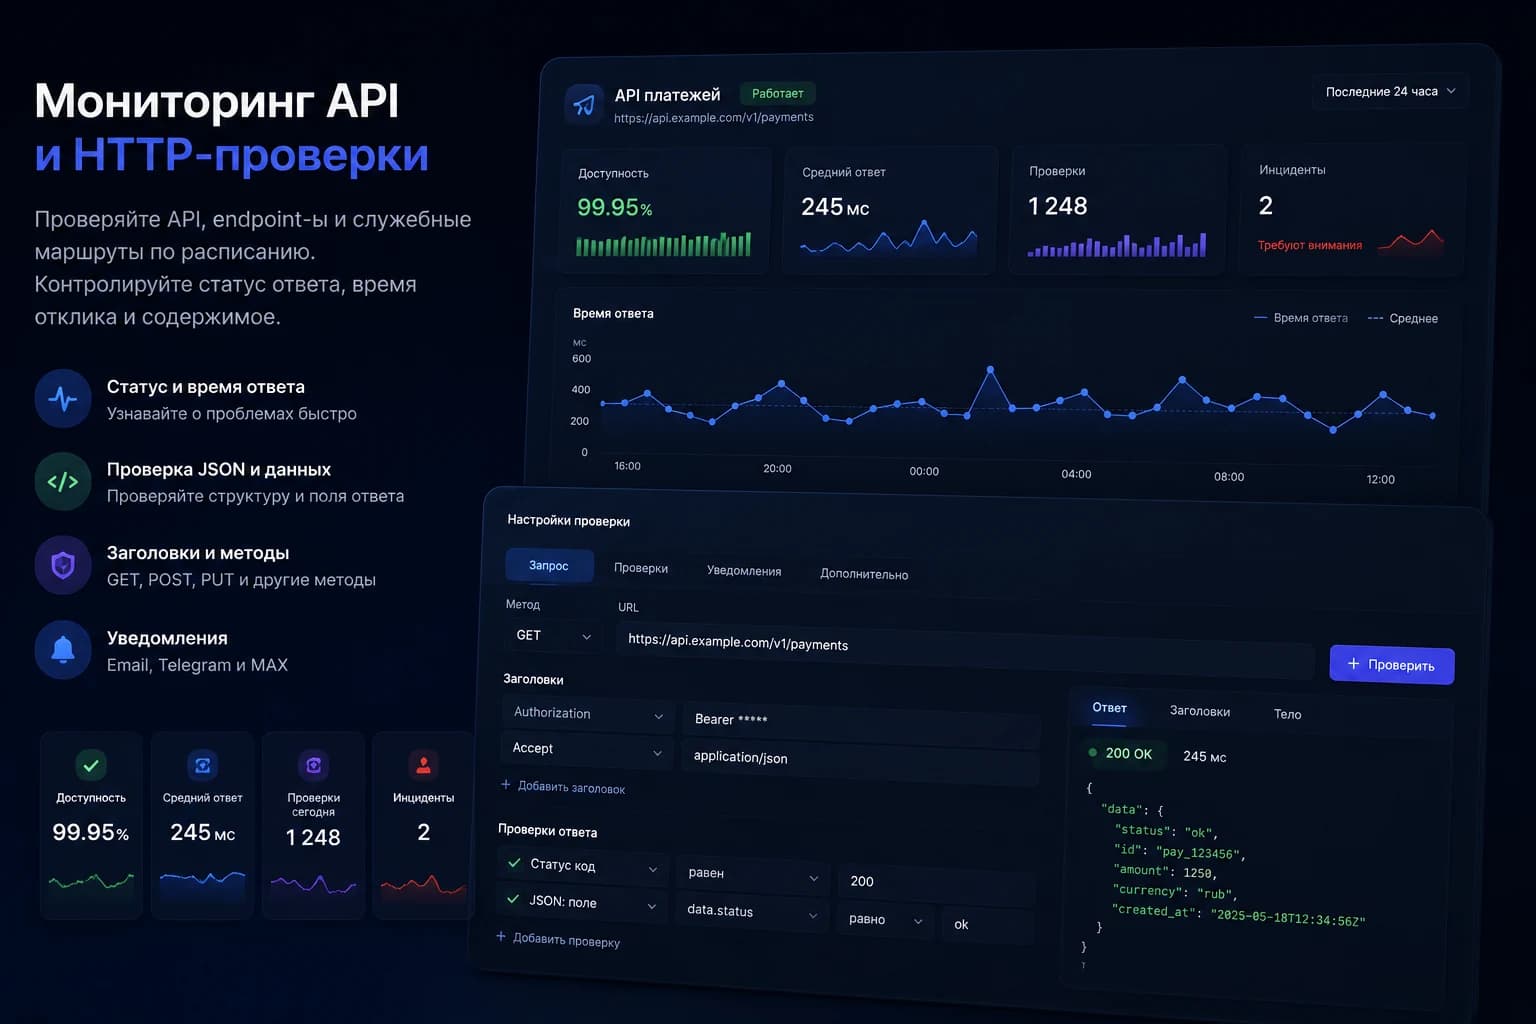Toggle the JSON: поле check mark
The width and height of the screenshot is (1536, 1024).
point(513,900)
